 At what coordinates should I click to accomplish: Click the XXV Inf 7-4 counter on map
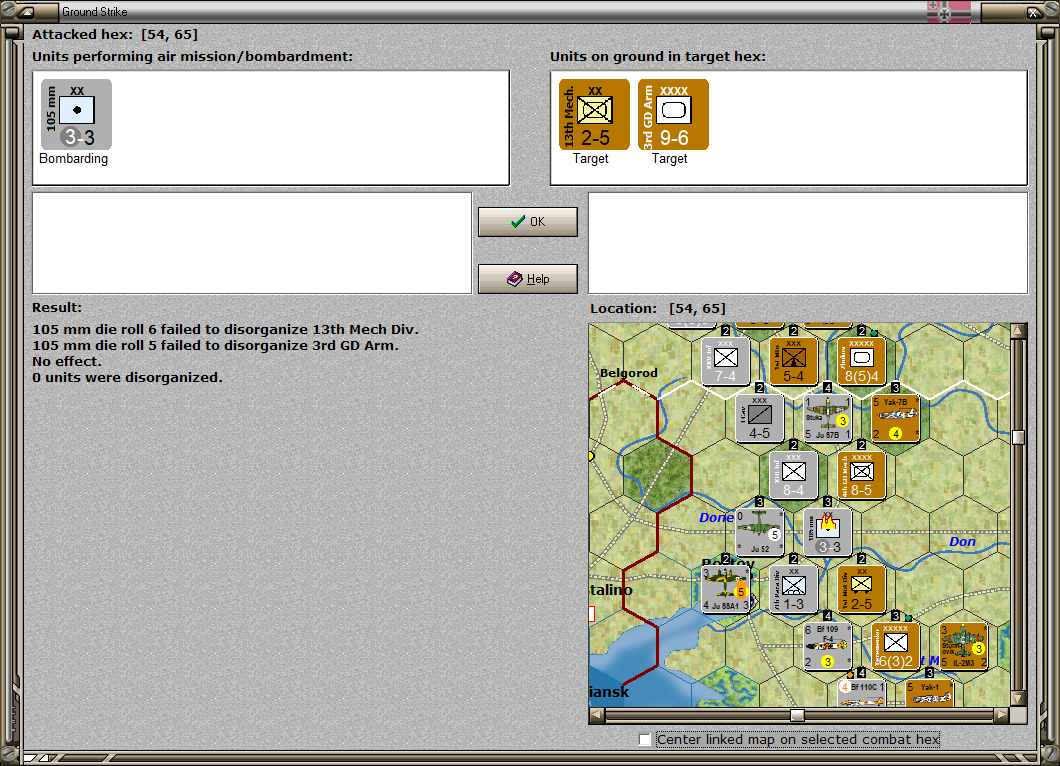(x=725, y=361)
